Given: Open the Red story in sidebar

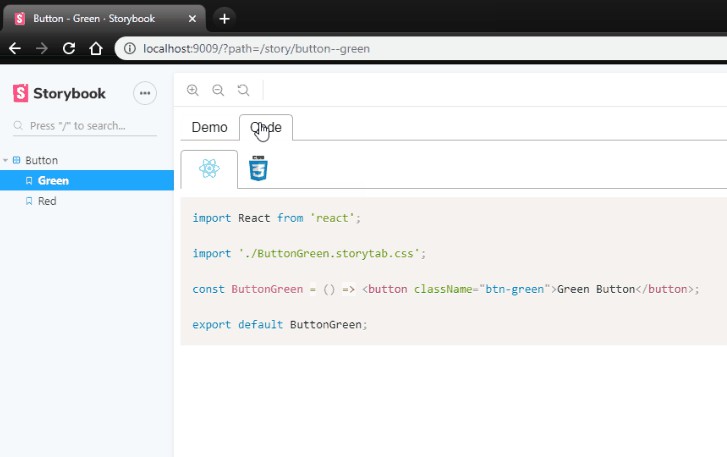Looking at the screenshot, I should coord(47,201).
